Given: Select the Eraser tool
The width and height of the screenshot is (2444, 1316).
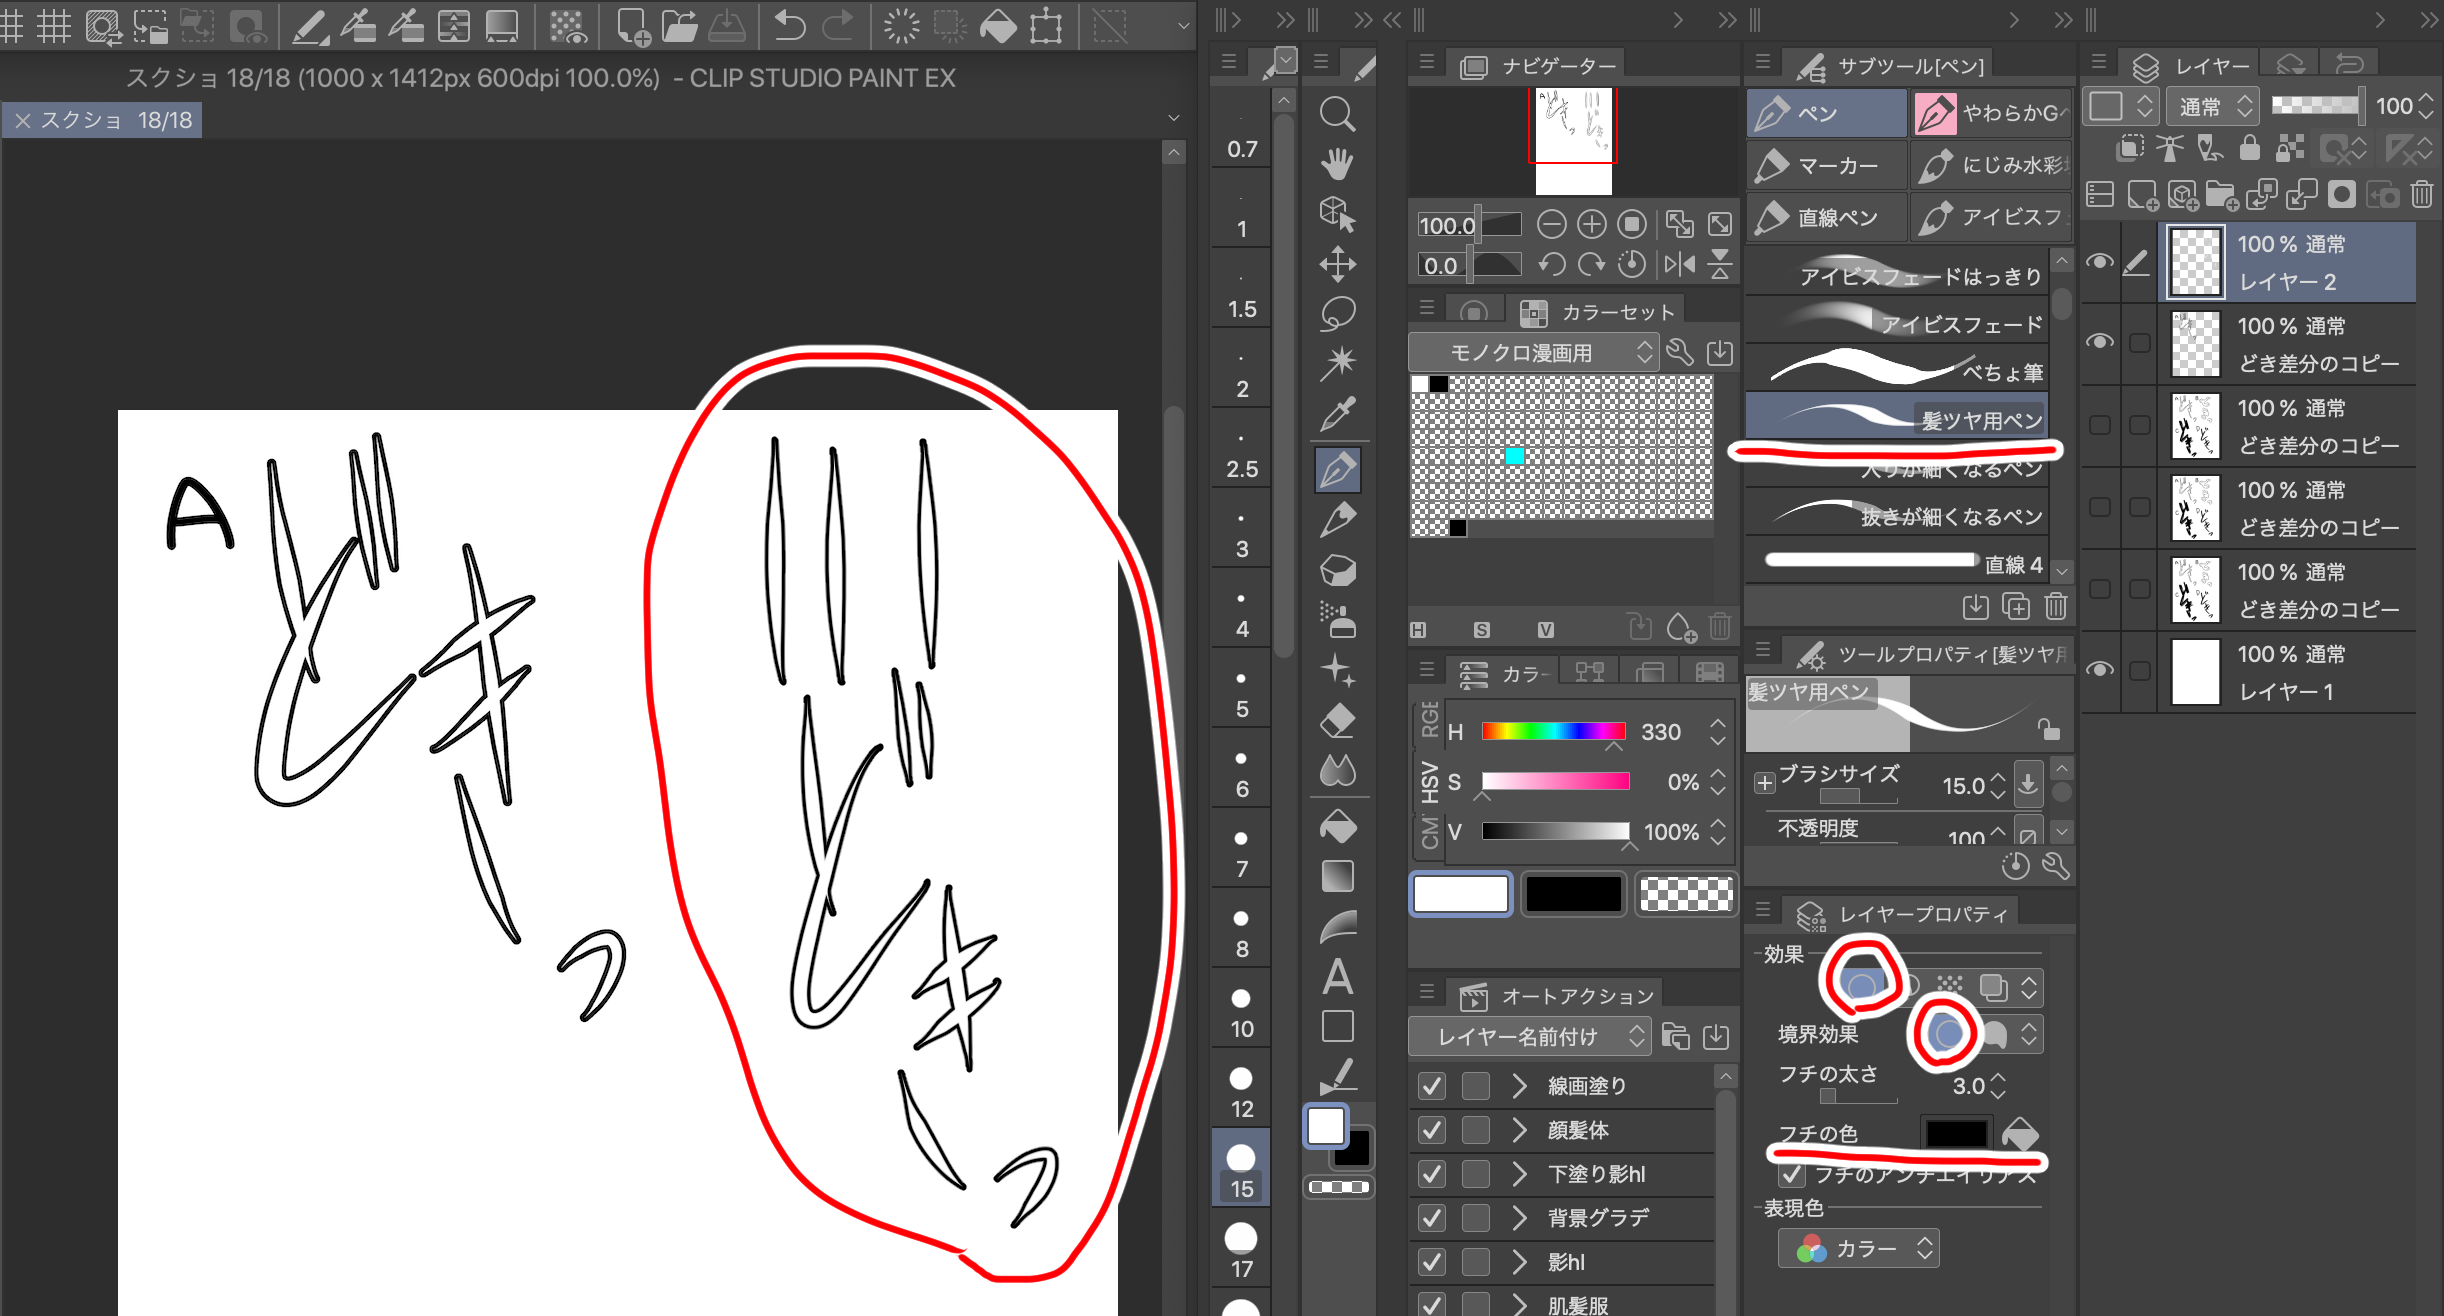Looking at the screenshot, I should [x=1337, y=720].
